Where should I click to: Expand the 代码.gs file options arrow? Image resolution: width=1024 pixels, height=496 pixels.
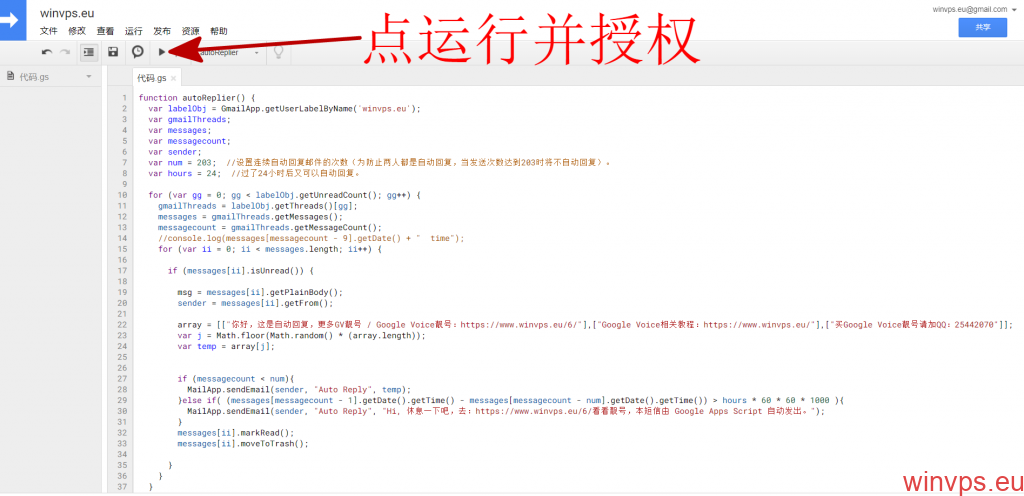coord(88,77)
